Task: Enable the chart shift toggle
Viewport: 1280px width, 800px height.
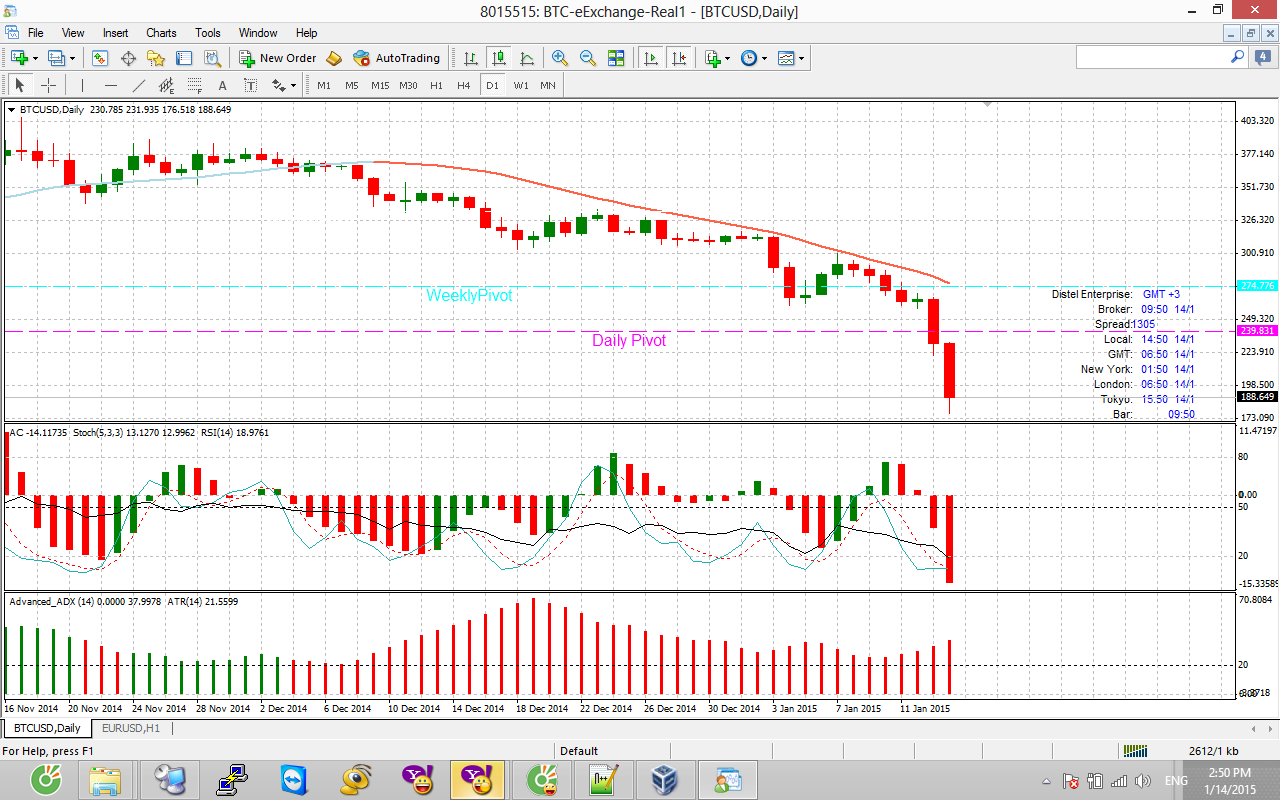Action: pos(680,58)
